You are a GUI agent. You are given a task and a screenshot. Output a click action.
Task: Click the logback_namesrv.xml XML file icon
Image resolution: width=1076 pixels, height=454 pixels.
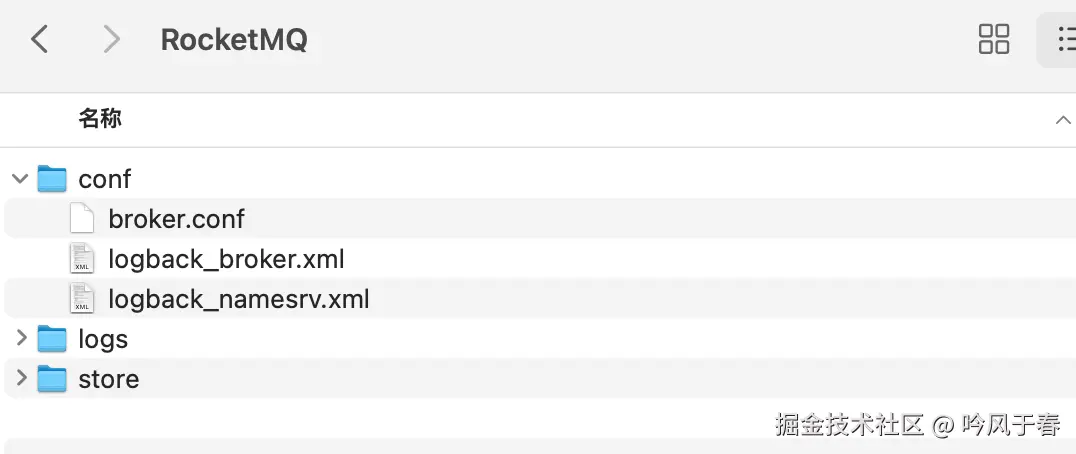82,299
